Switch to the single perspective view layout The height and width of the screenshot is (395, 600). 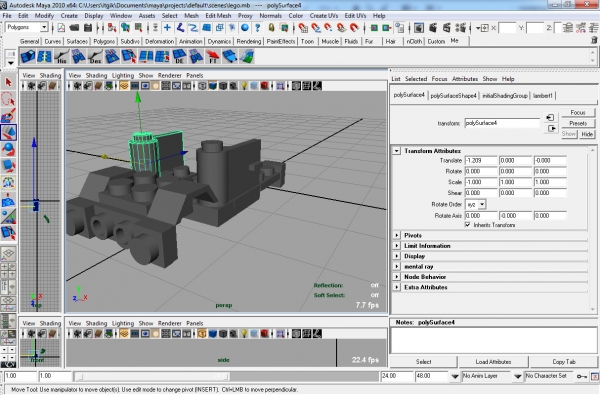click(x=8, y=254)
